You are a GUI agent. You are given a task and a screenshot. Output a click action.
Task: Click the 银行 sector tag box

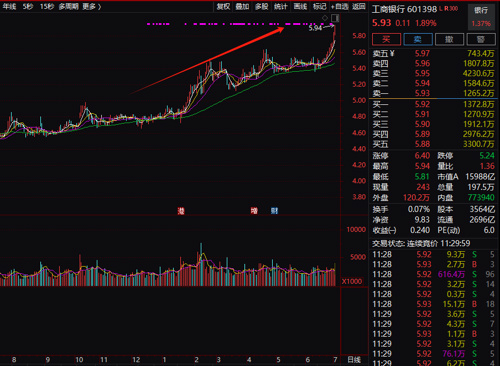coord(481,17)
